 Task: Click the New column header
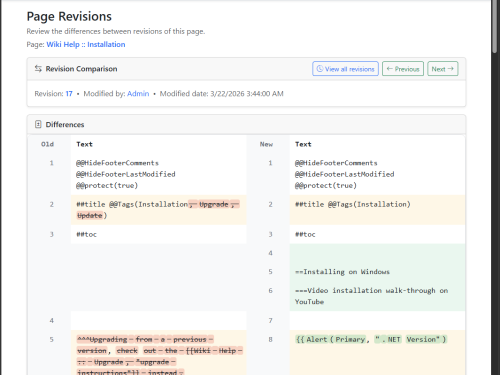(x=266, y=144)
